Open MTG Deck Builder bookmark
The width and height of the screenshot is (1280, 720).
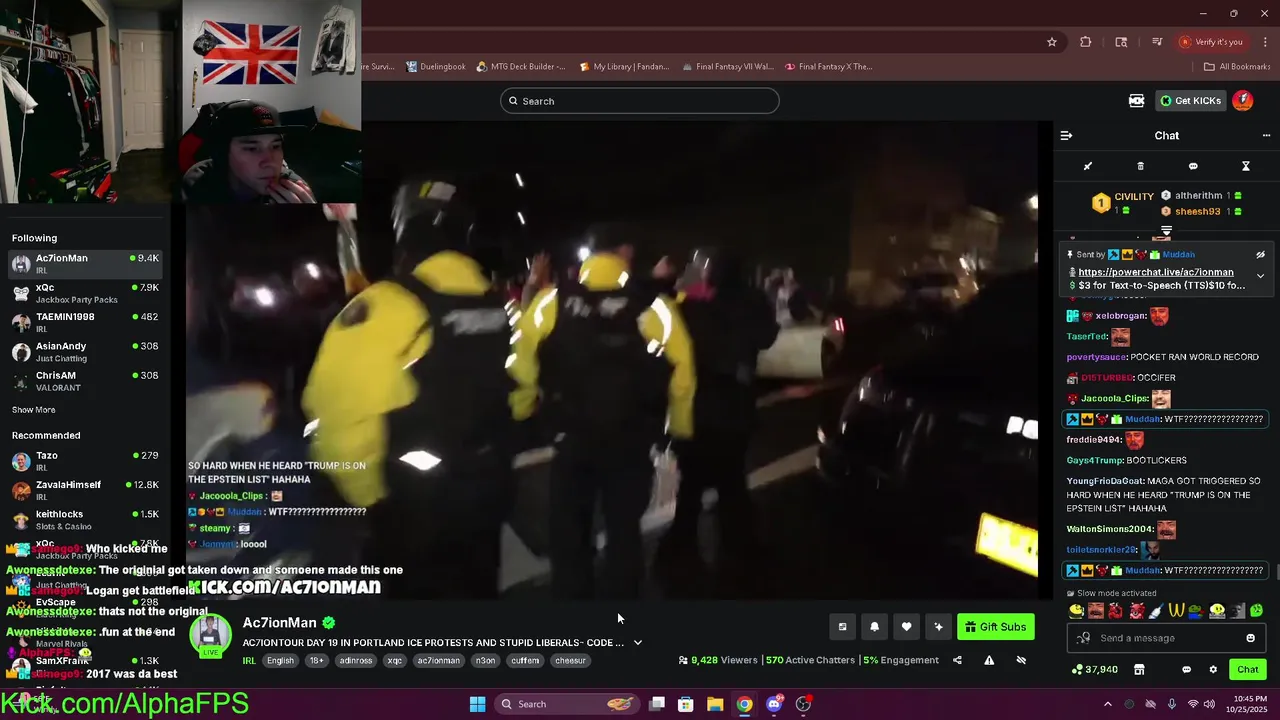pos(521,67)
